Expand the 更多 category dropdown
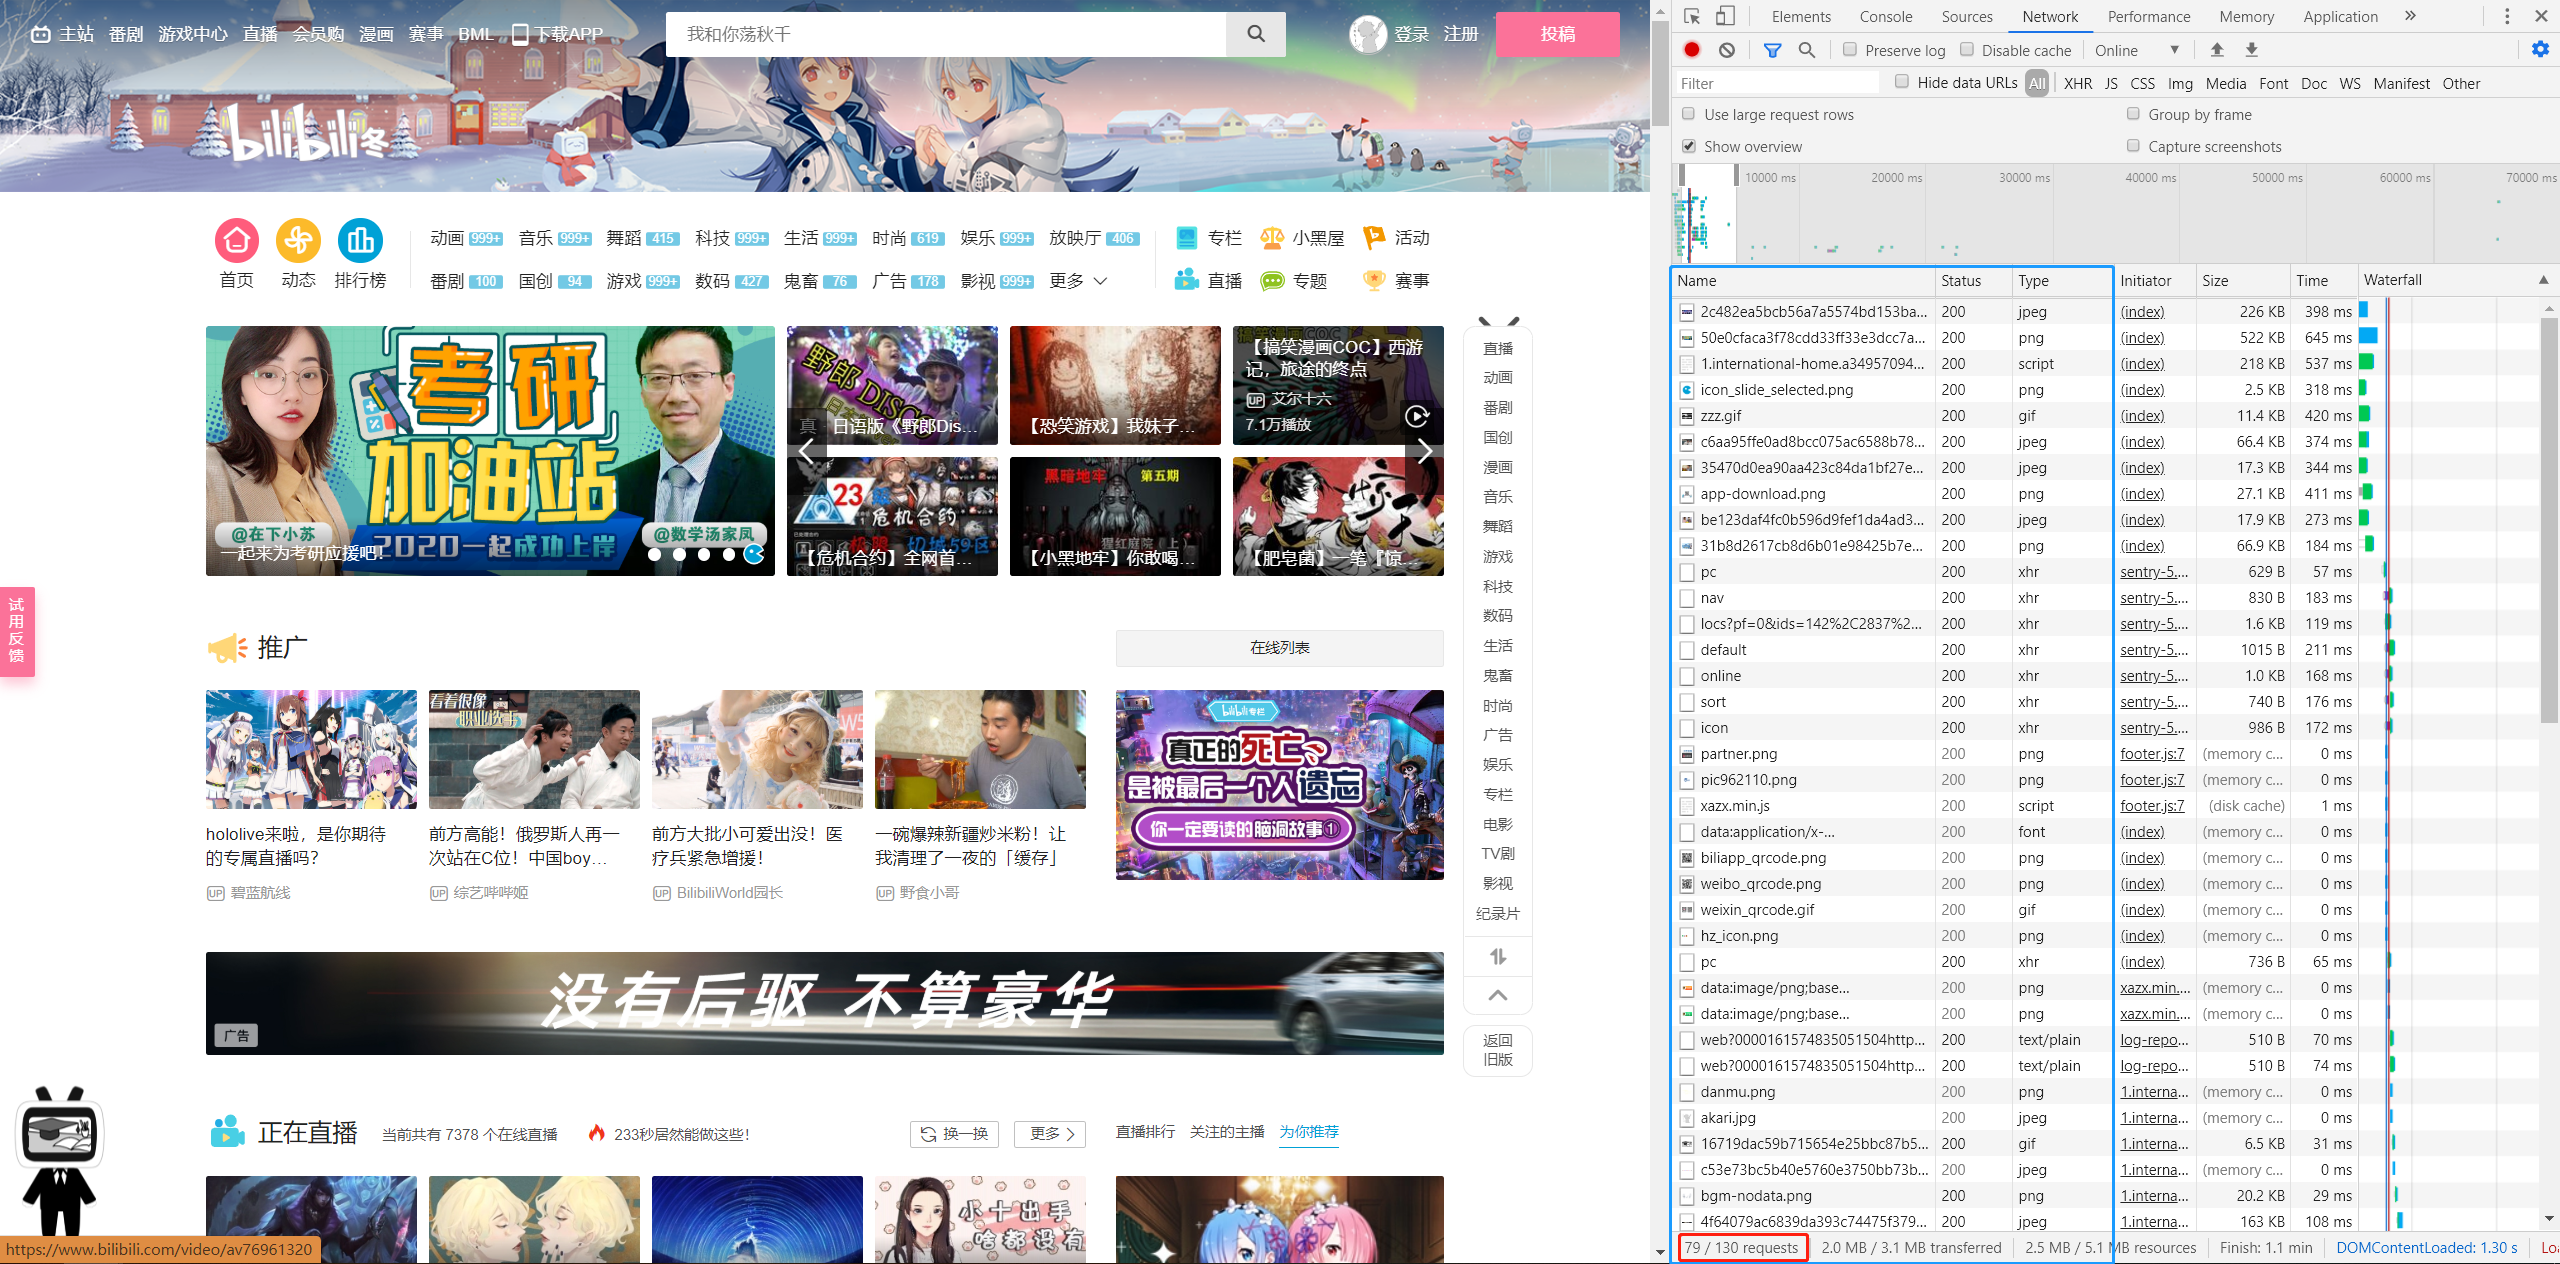 coord(1078,281)
